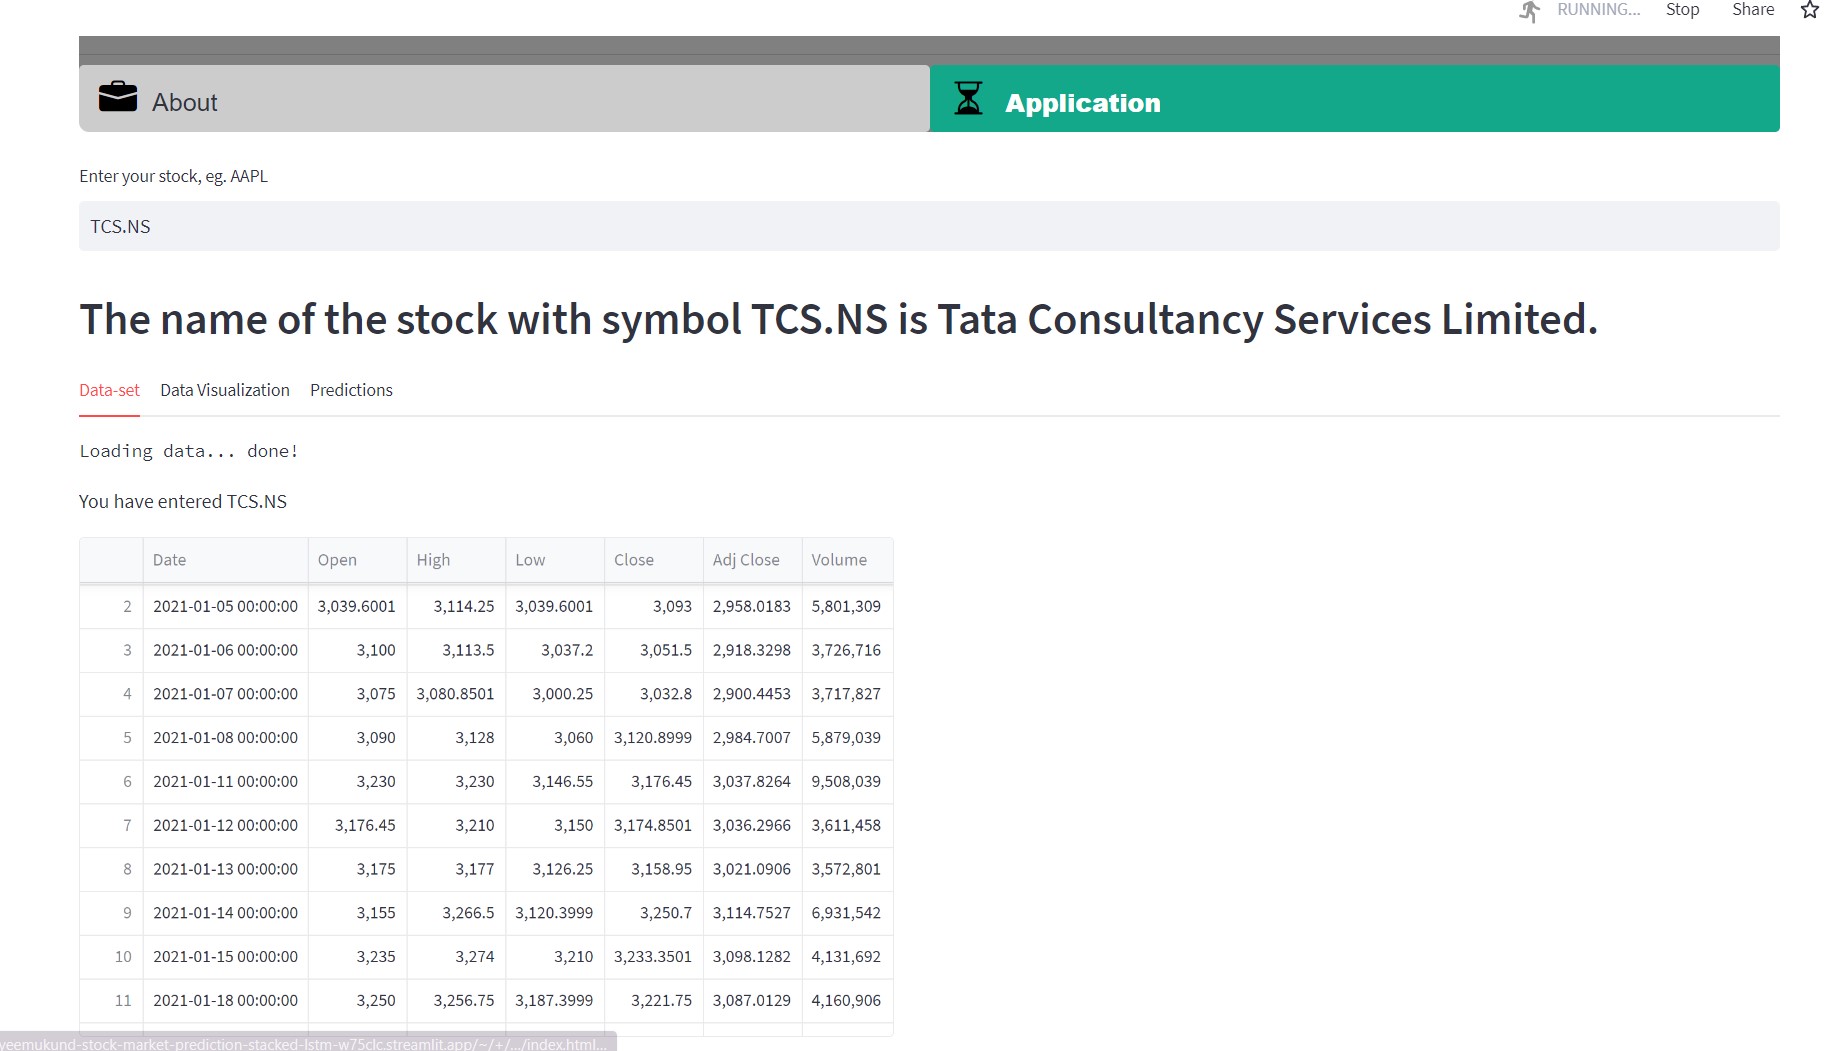Click the 'You have entered TCS.NS' text

(x=183, y=502)
